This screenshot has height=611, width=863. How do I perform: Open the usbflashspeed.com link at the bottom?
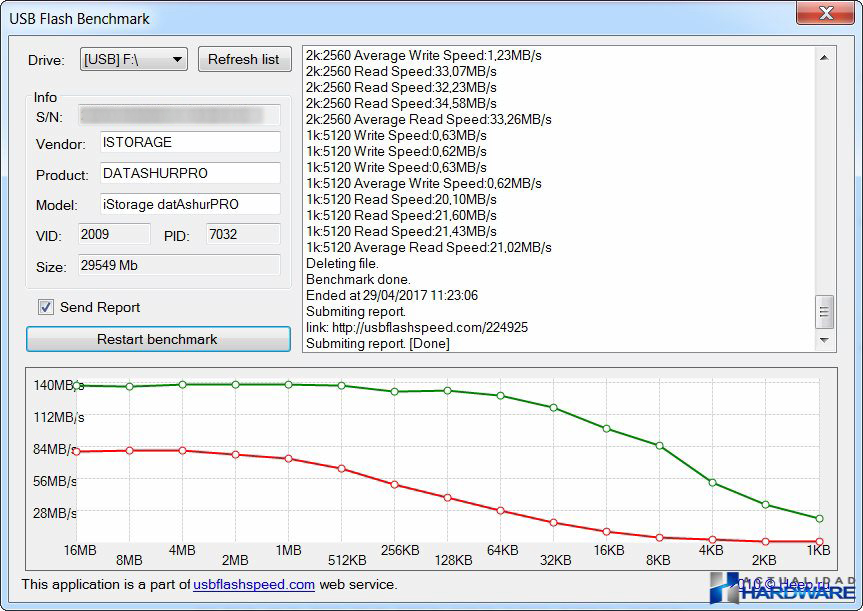[x=254, y=584]
